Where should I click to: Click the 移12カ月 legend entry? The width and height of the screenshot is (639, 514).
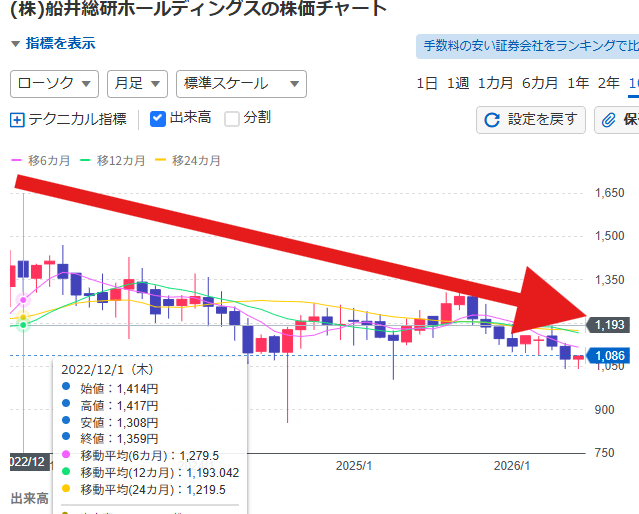113,161
